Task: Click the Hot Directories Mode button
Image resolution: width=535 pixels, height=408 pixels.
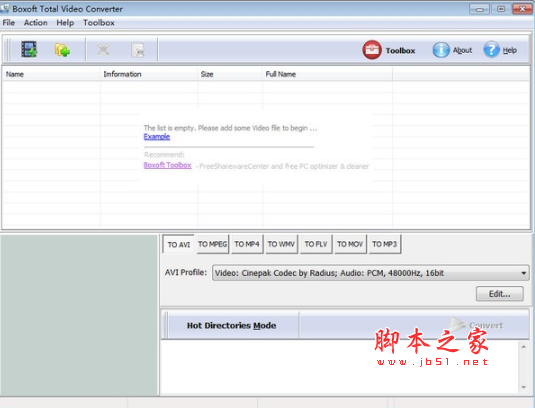Action: [x=231, y=325]
